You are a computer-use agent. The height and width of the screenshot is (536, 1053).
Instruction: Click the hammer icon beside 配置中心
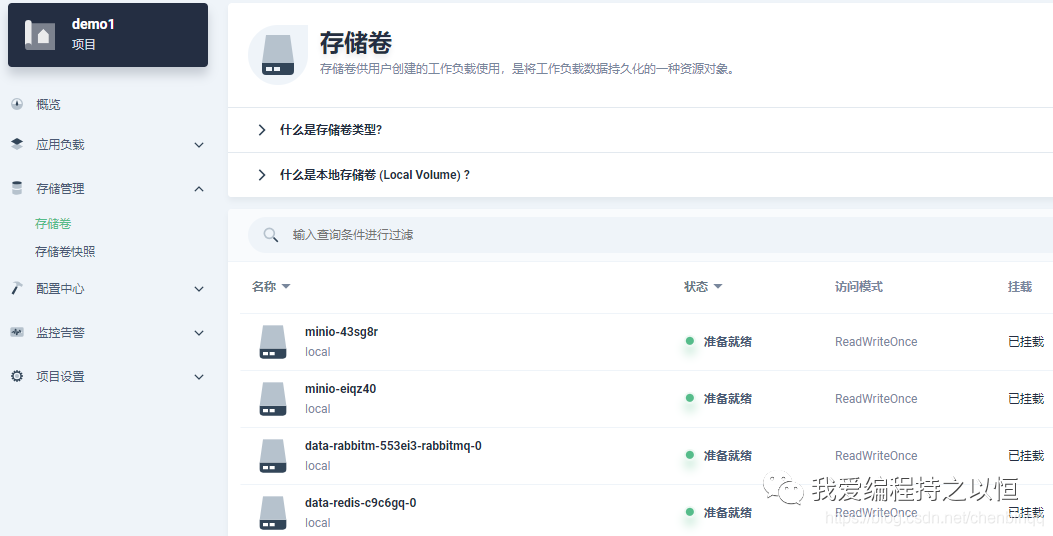[17, 288]
